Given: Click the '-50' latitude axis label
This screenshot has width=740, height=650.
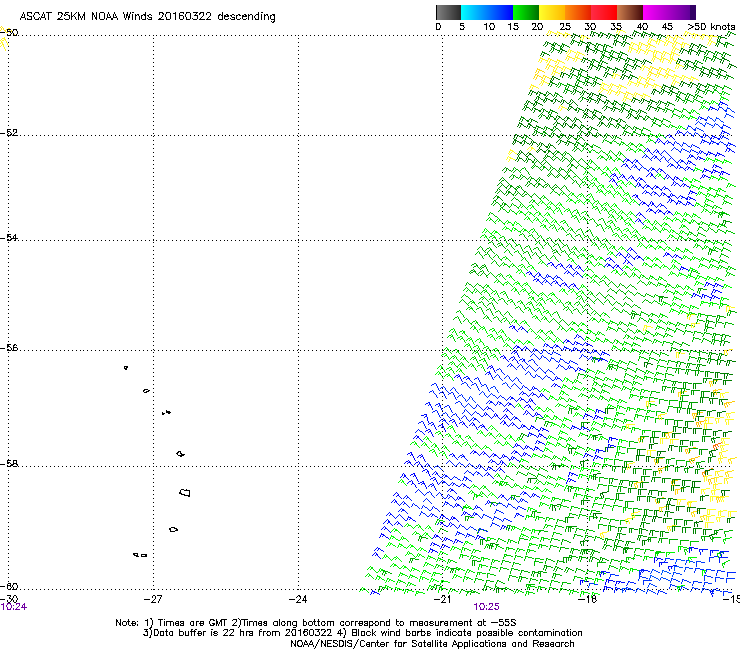Looking at the screenshot, I should tap(9, 33).
